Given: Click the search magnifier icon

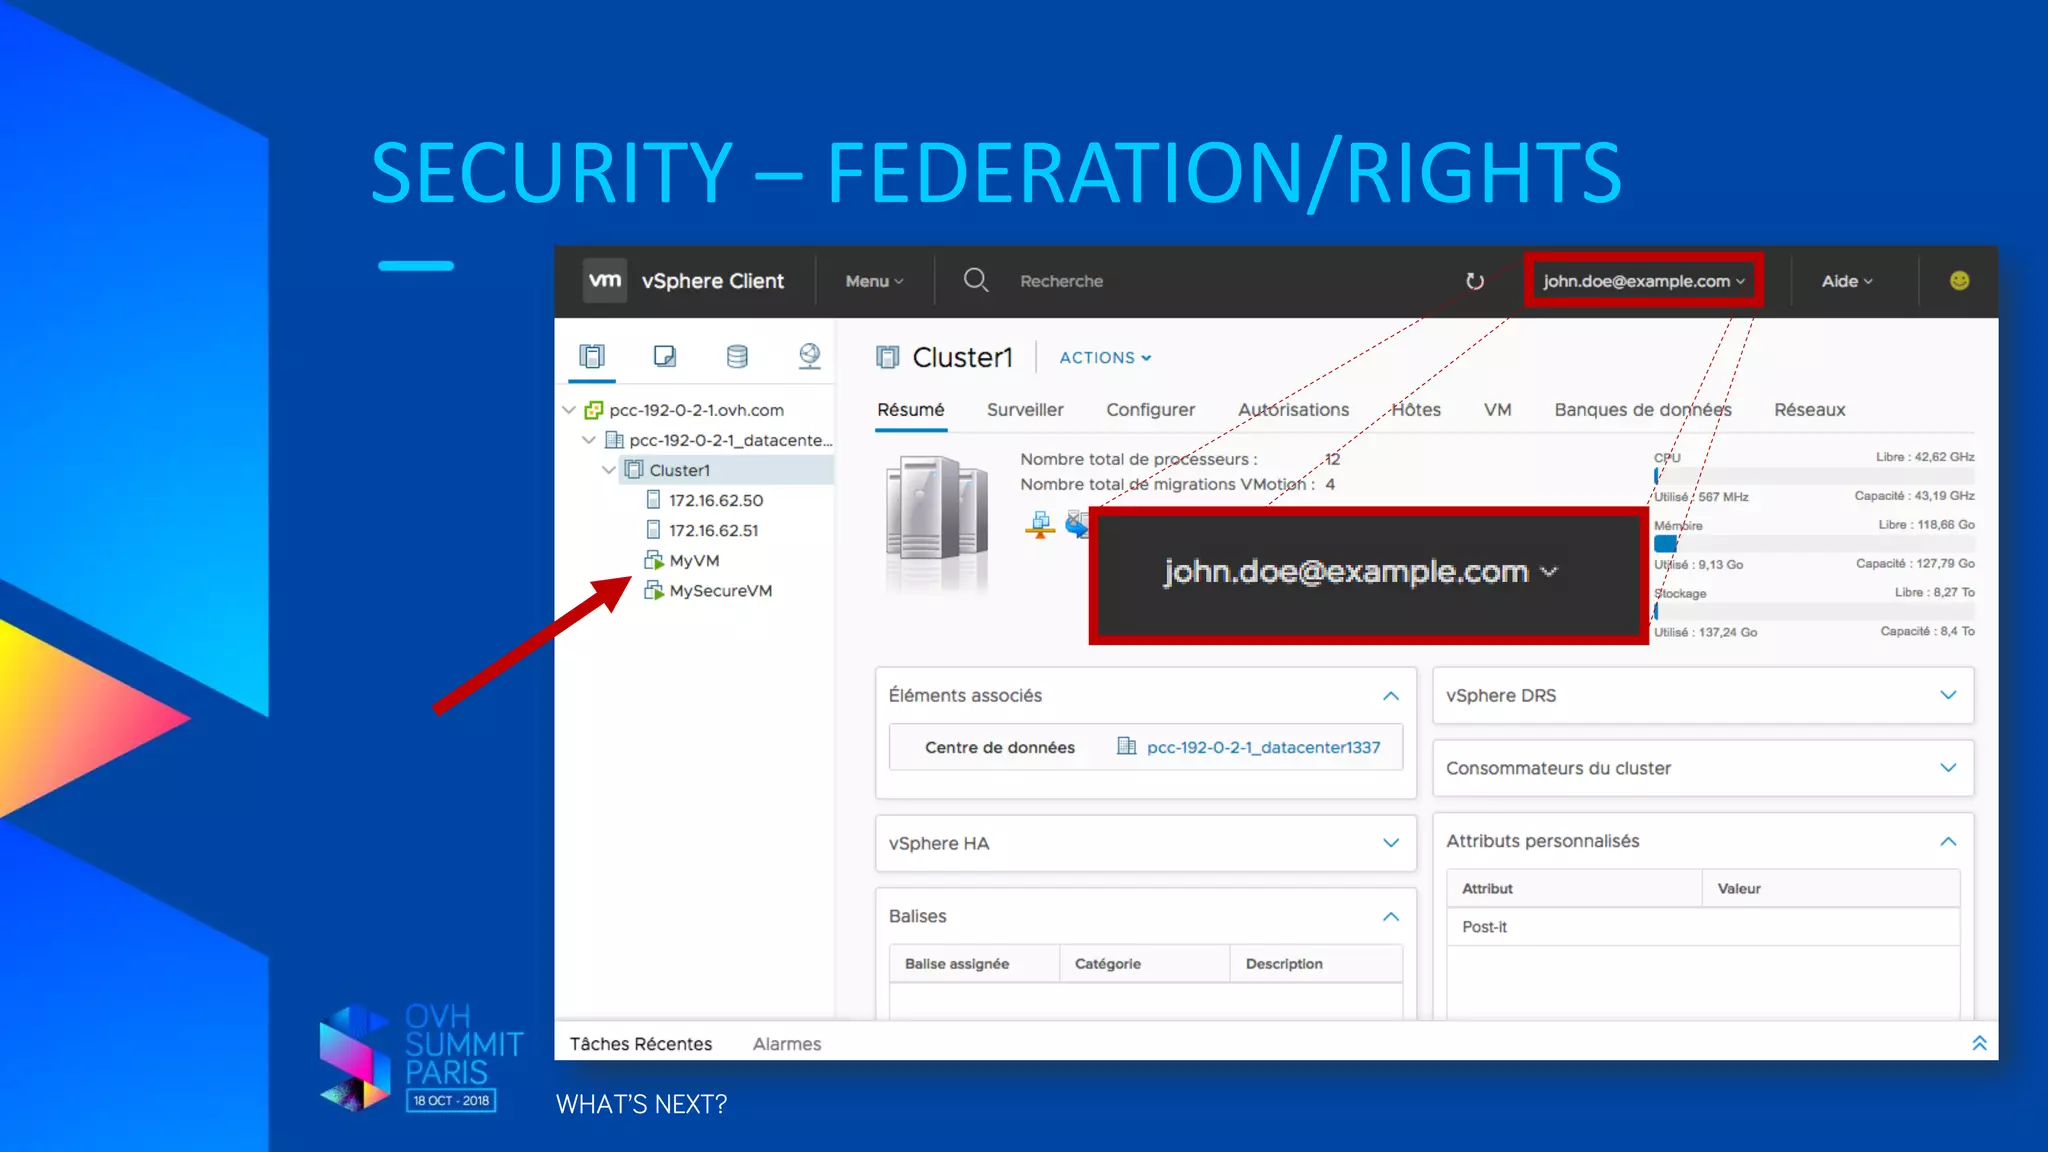Looking at the screenshot, I should pos(976,280).
